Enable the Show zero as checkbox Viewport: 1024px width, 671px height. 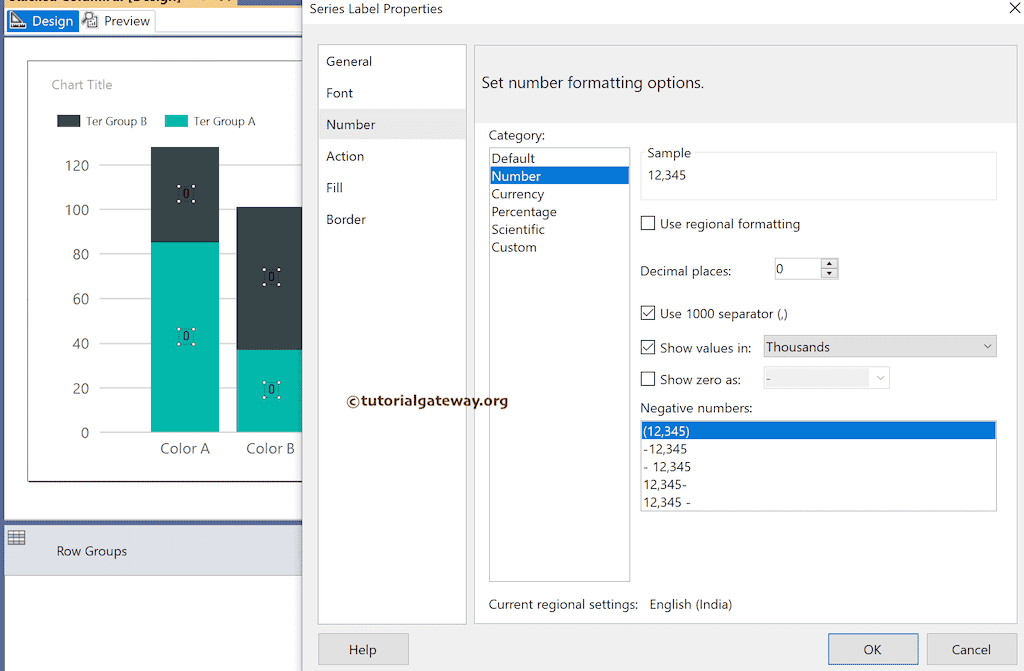tap(647, 379)
